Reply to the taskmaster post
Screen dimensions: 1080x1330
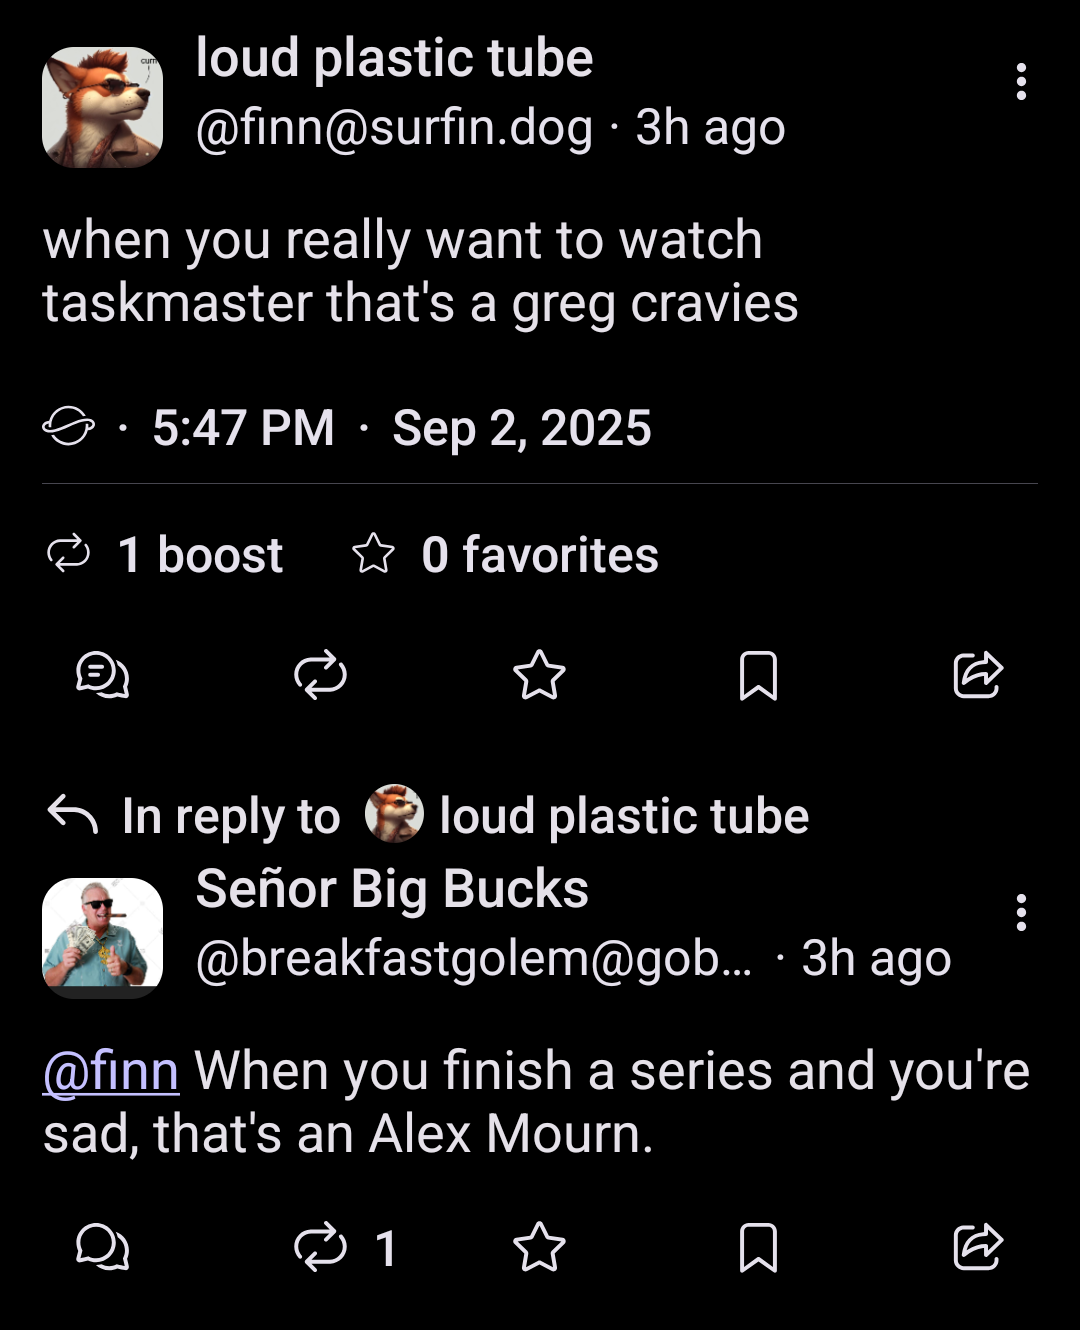[x=104, y=676]
